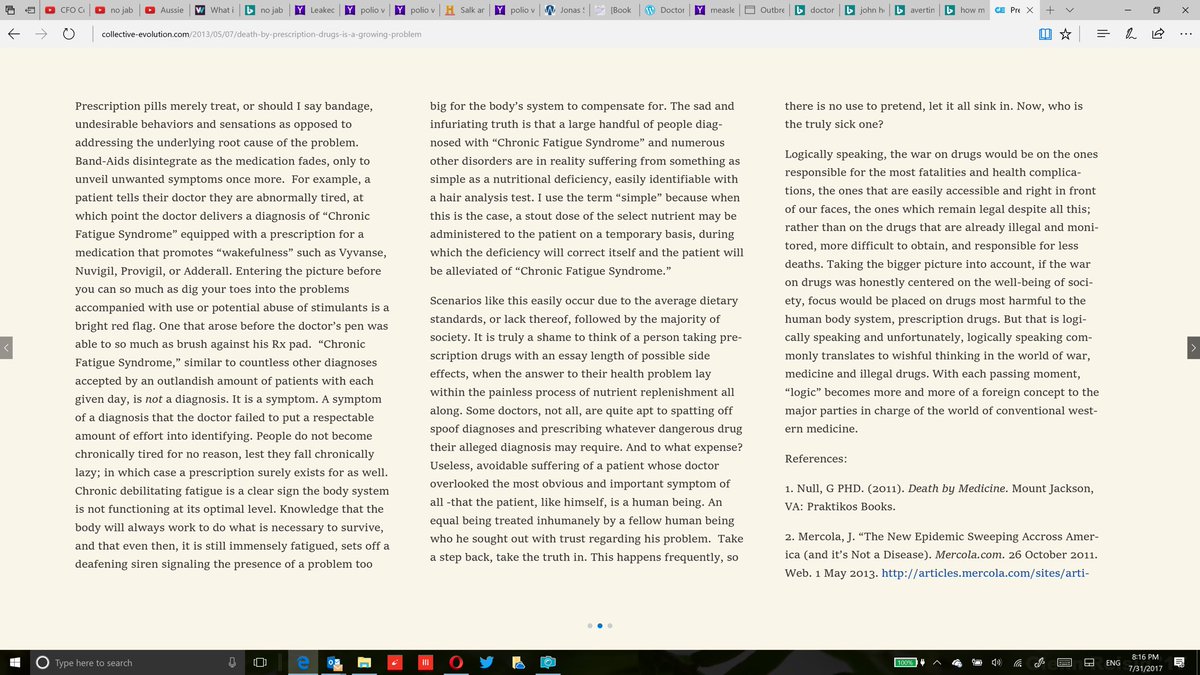Open the Share icon in Edge toolbar
Viewport: 1200px width, 675px height.
(1157, 33)
